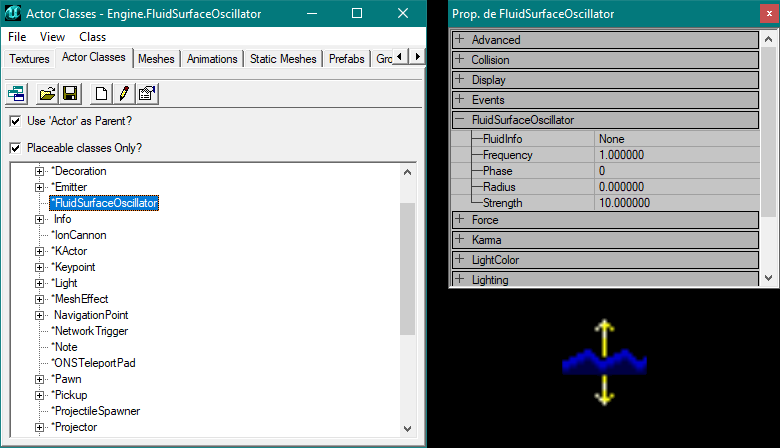This screenshot has height=448, width=780.
Task: Click the New script blank page icon
Action: click(x=101, y=93)
